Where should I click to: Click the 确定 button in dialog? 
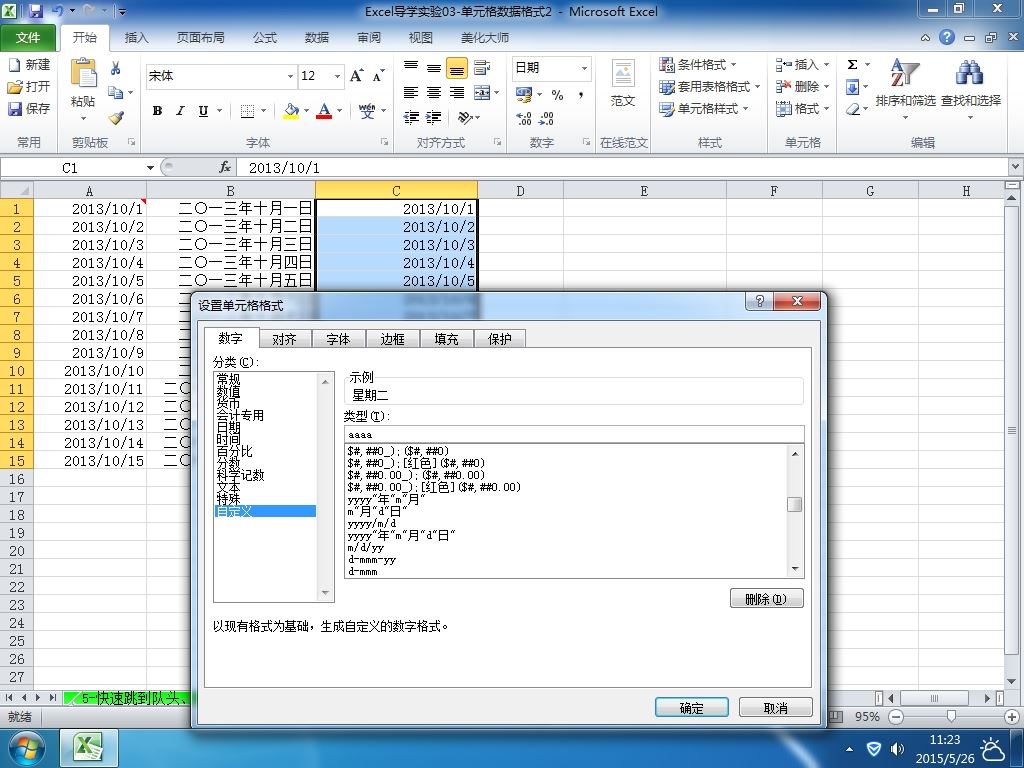[692, 708]
